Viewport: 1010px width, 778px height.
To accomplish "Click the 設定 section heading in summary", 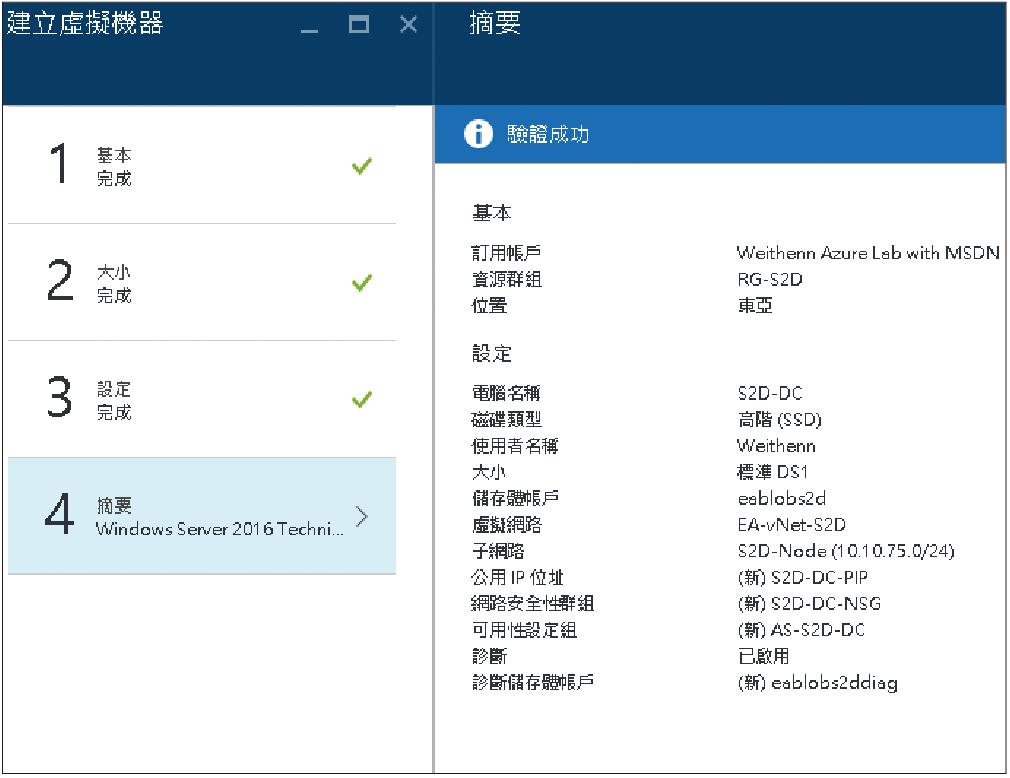I will tap(492, 354).
